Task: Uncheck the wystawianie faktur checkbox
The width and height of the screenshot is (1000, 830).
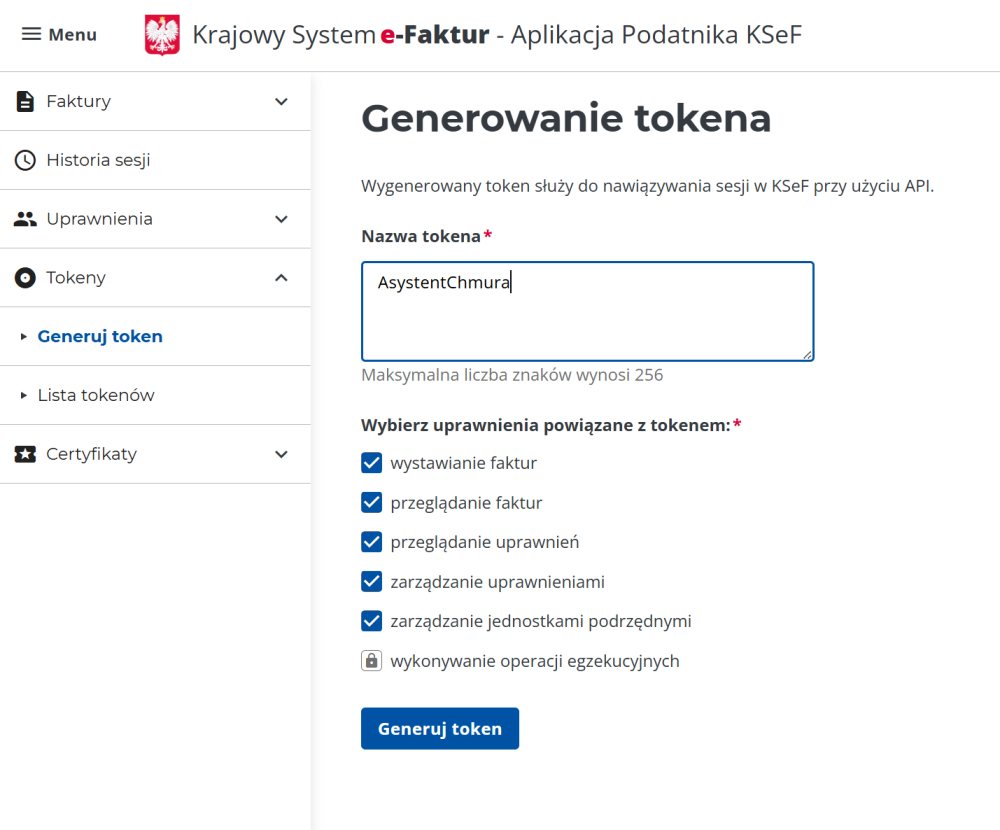Action: pos(372,463)
